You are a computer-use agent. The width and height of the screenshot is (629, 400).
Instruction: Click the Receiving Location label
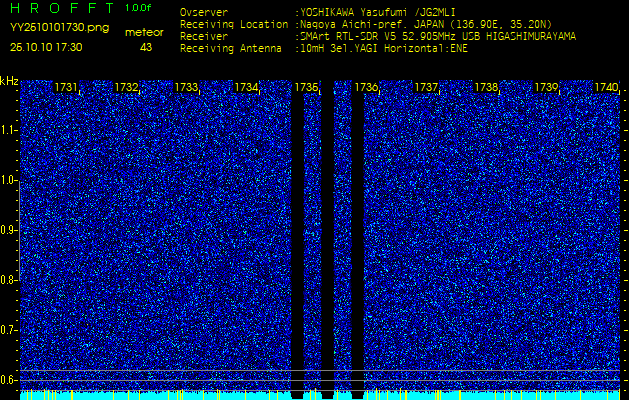pos(234,24)
